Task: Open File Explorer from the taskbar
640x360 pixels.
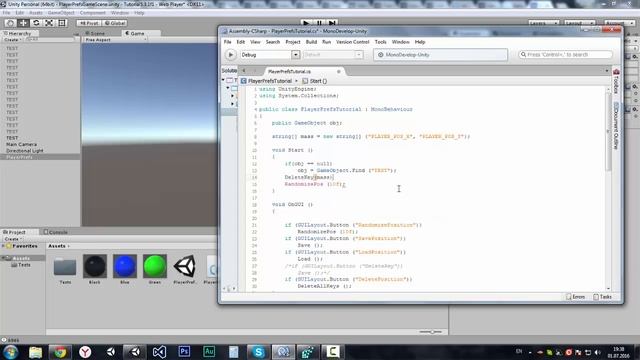Action: point(35,352)
